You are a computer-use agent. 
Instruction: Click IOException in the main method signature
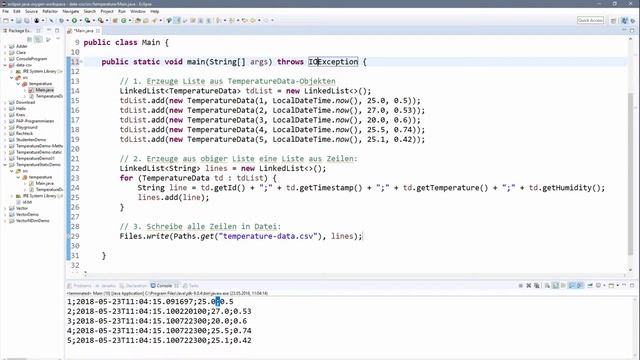coord(333,62)
